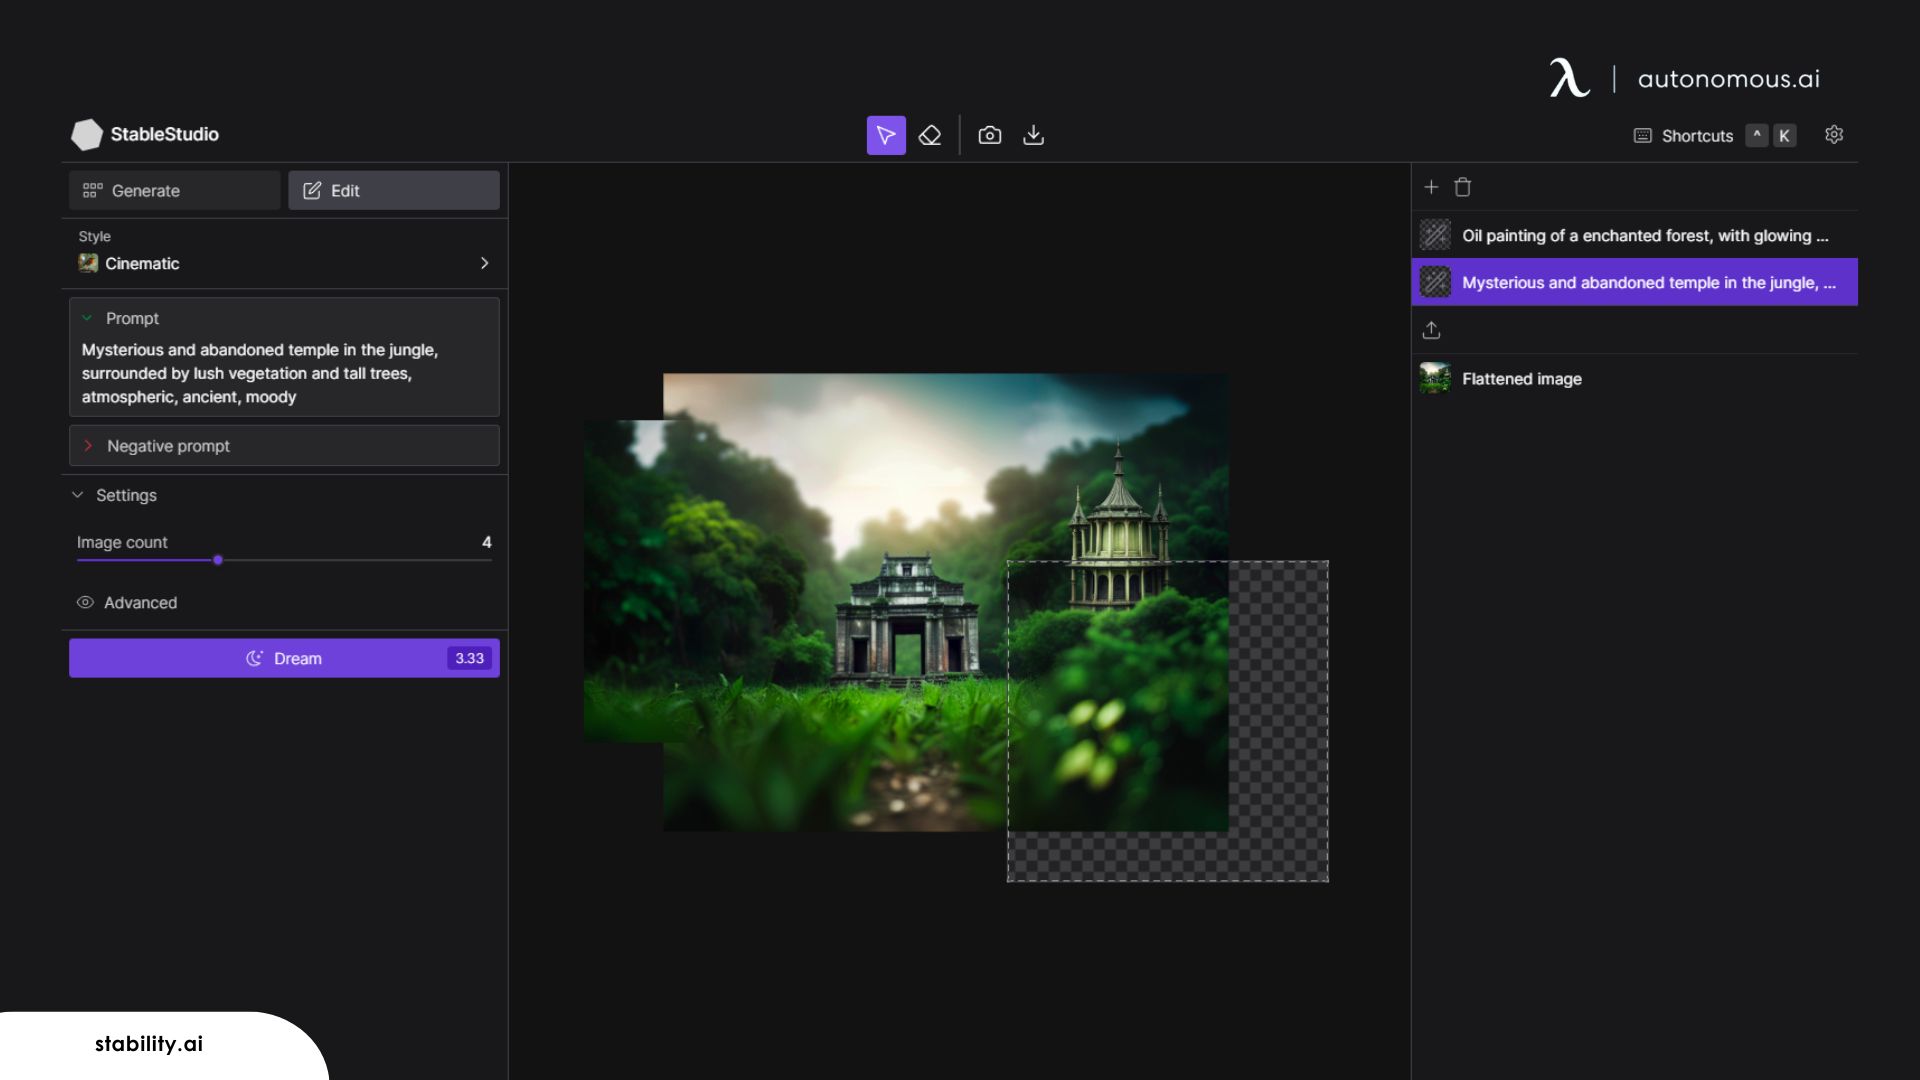Image resolution: width=1920 pixels, height=1080 pixels.
Task: Switch to the Edit tab
Action: [393, 190]
